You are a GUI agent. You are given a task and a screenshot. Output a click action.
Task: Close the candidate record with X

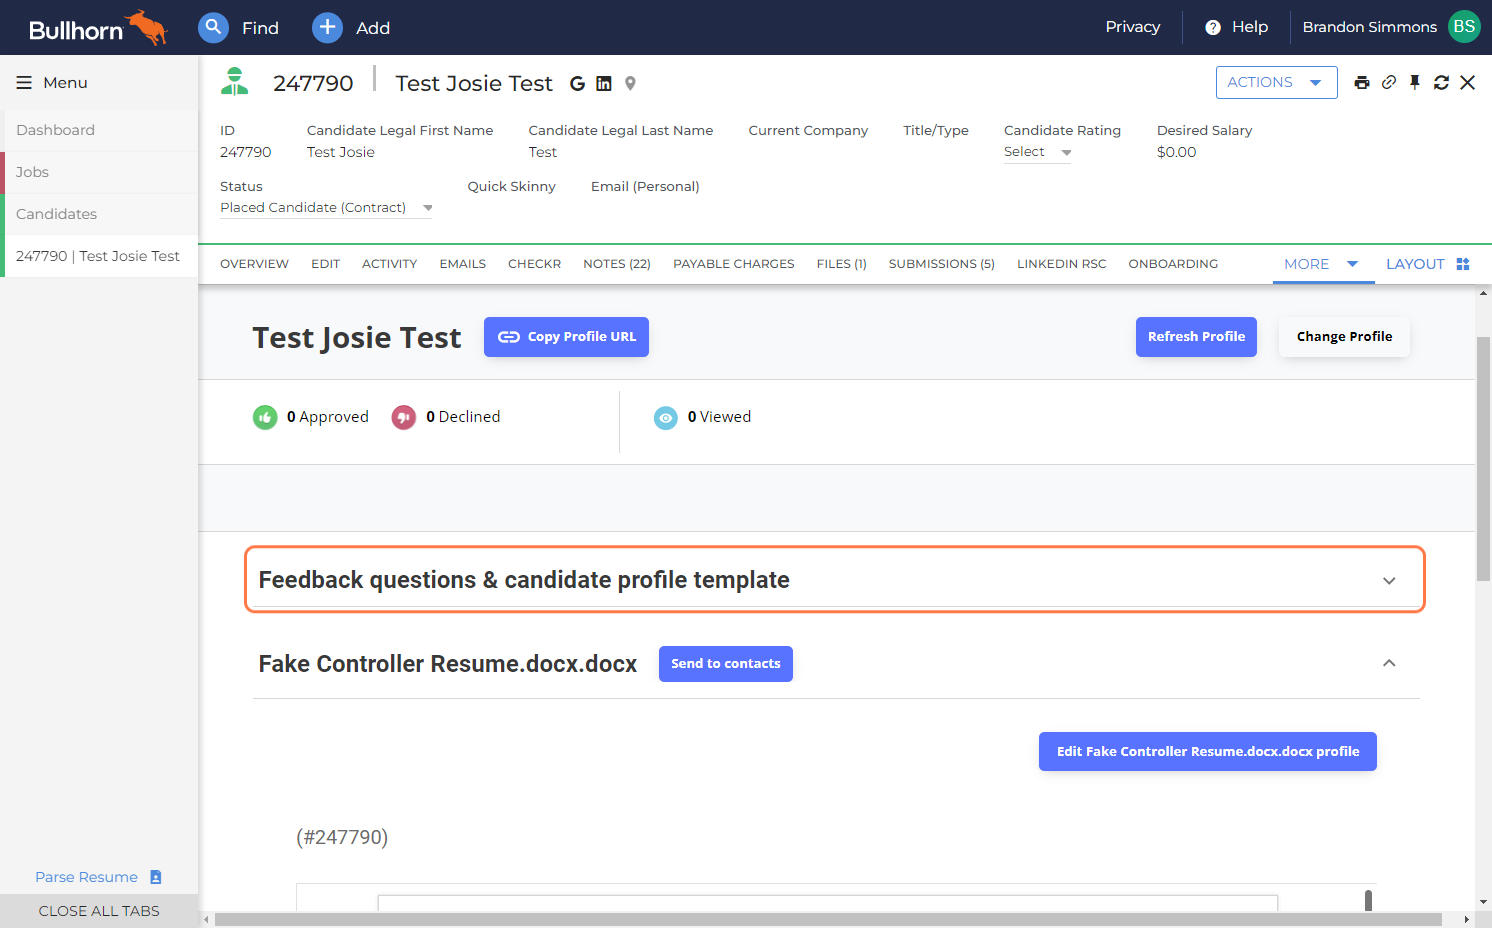click(x=1467, y=83)
